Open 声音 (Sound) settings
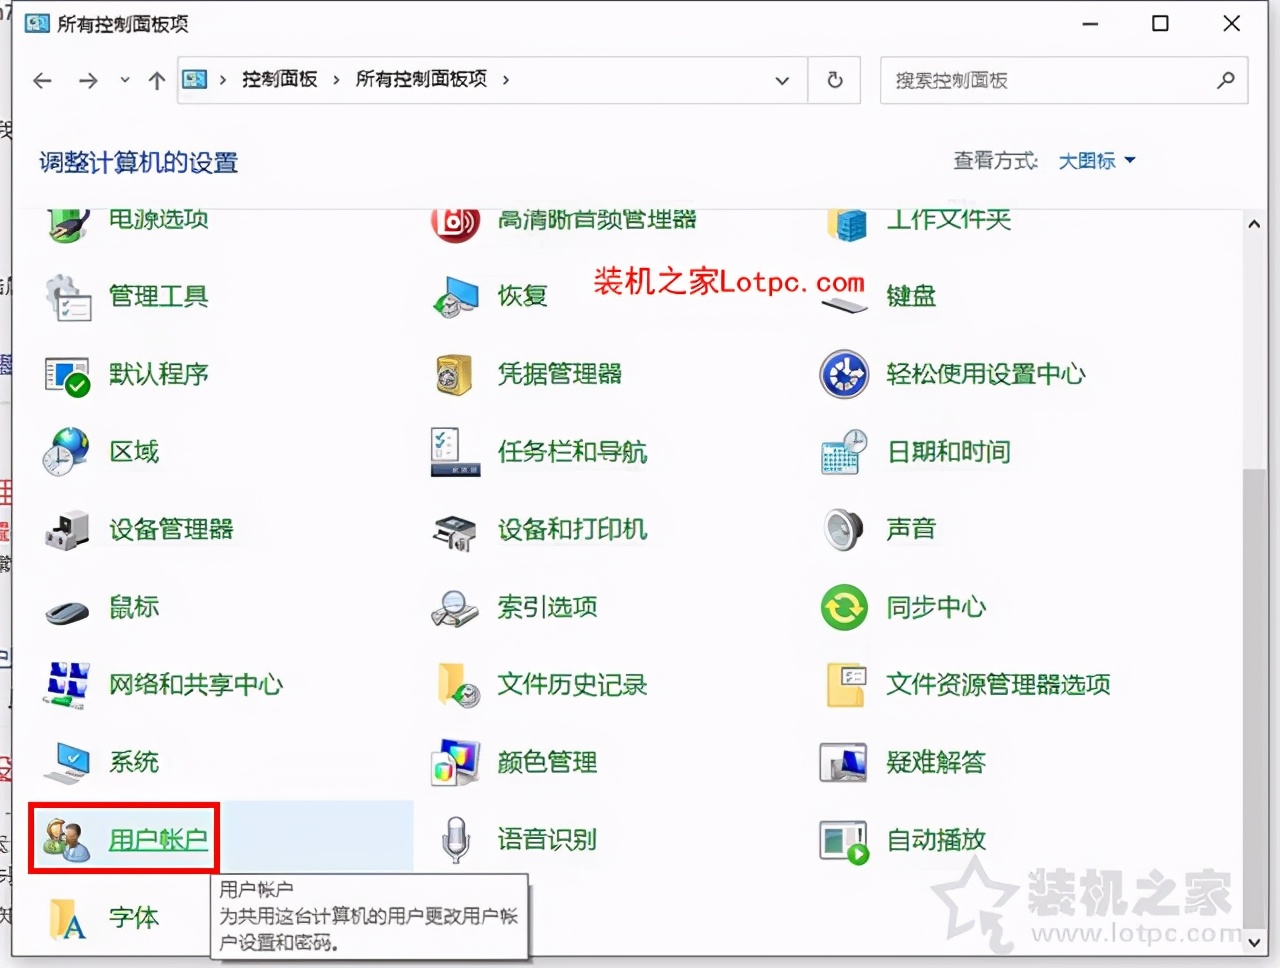The width and height of the screenshot is (1280, 968). coord(911,529)
